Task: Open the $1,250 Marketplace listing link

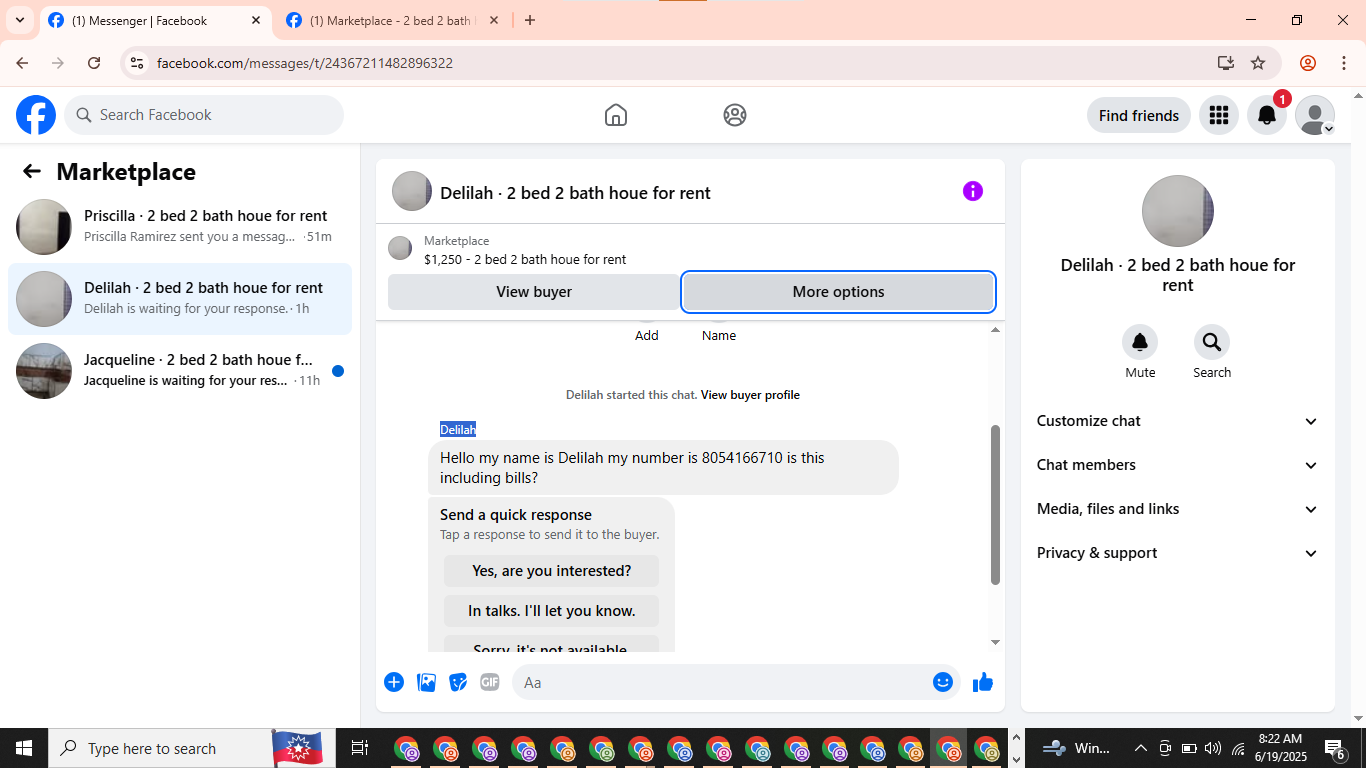Action: 525,259
